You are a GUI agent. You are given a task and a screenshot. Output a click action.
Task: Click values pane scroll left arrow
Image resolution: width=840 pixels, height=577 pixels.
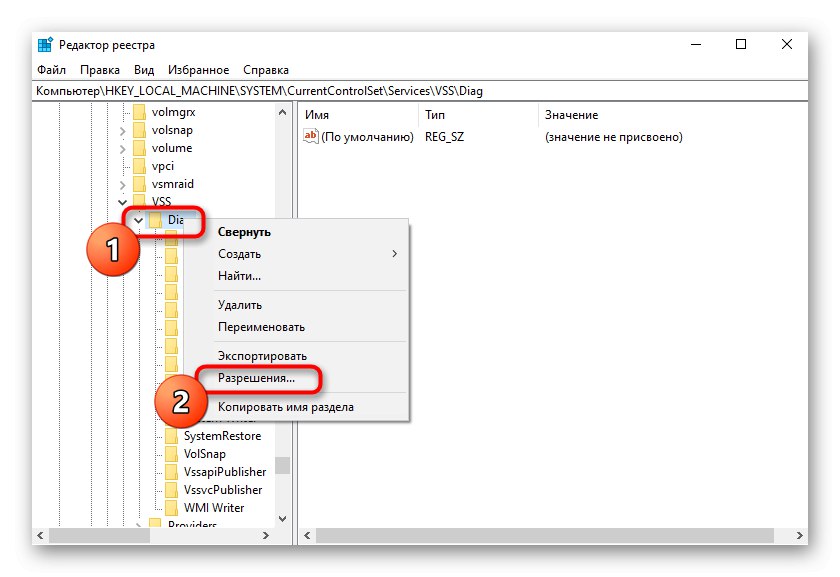tap(307, 535)
